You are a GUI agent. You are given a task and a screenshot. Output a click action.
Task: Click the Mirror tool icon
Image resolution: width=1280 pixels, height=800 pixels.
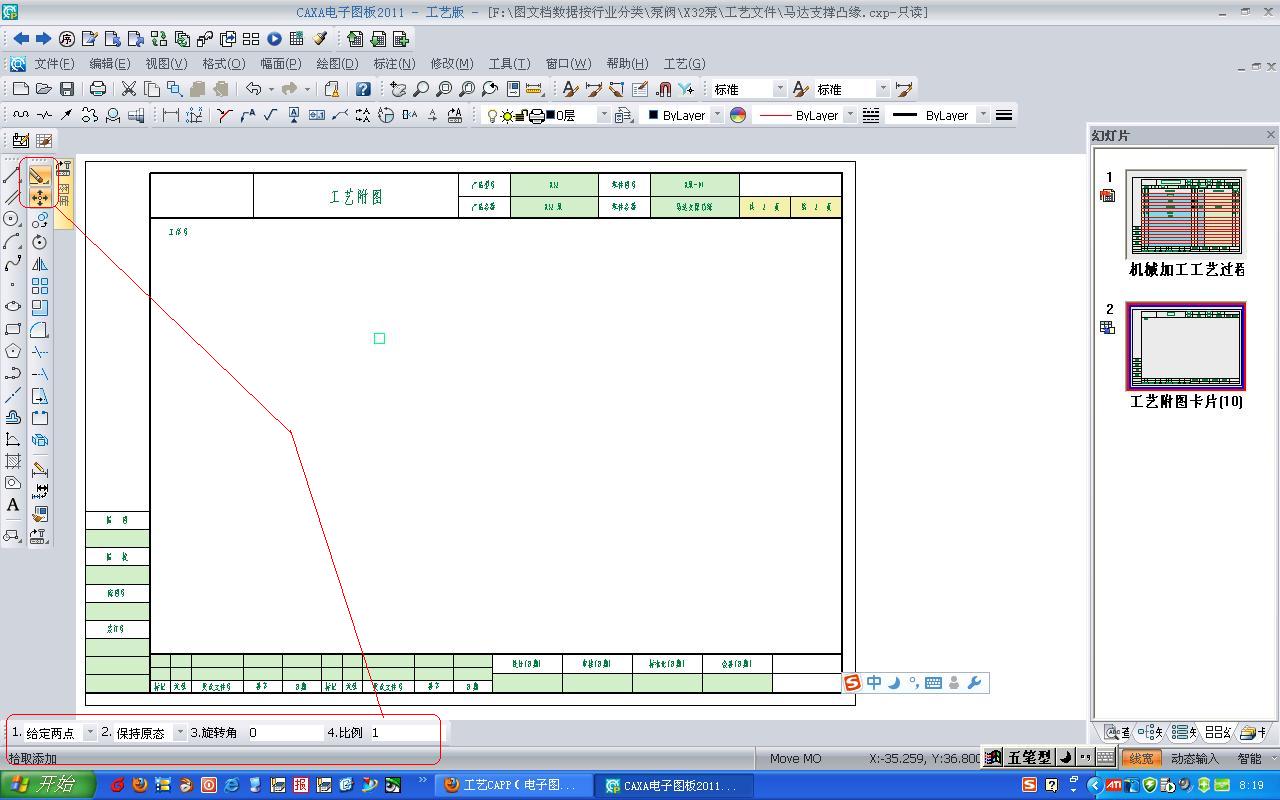40,264
